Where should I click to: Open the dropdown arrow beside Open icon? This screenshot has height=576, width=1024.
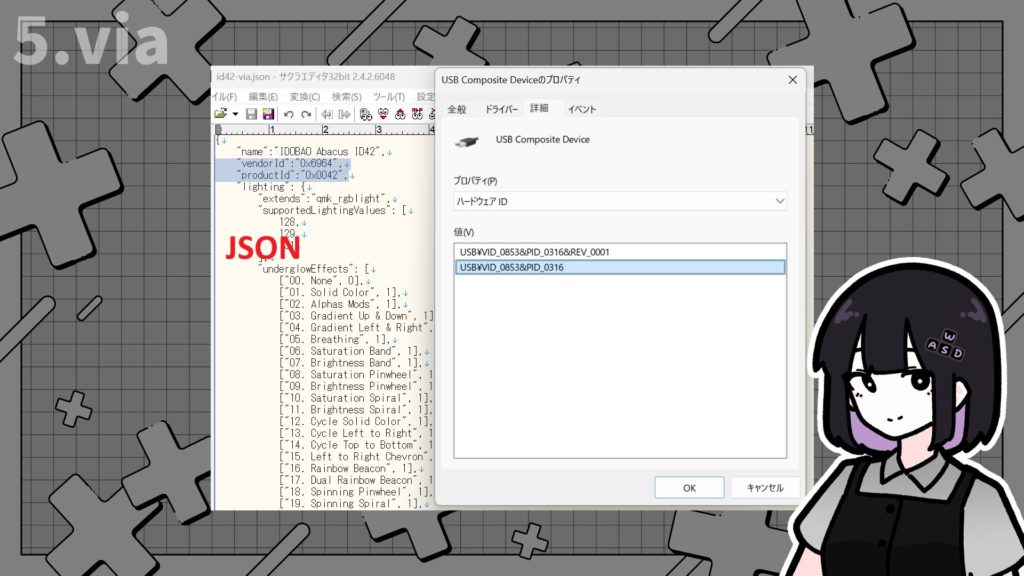(x=235, y=114)
